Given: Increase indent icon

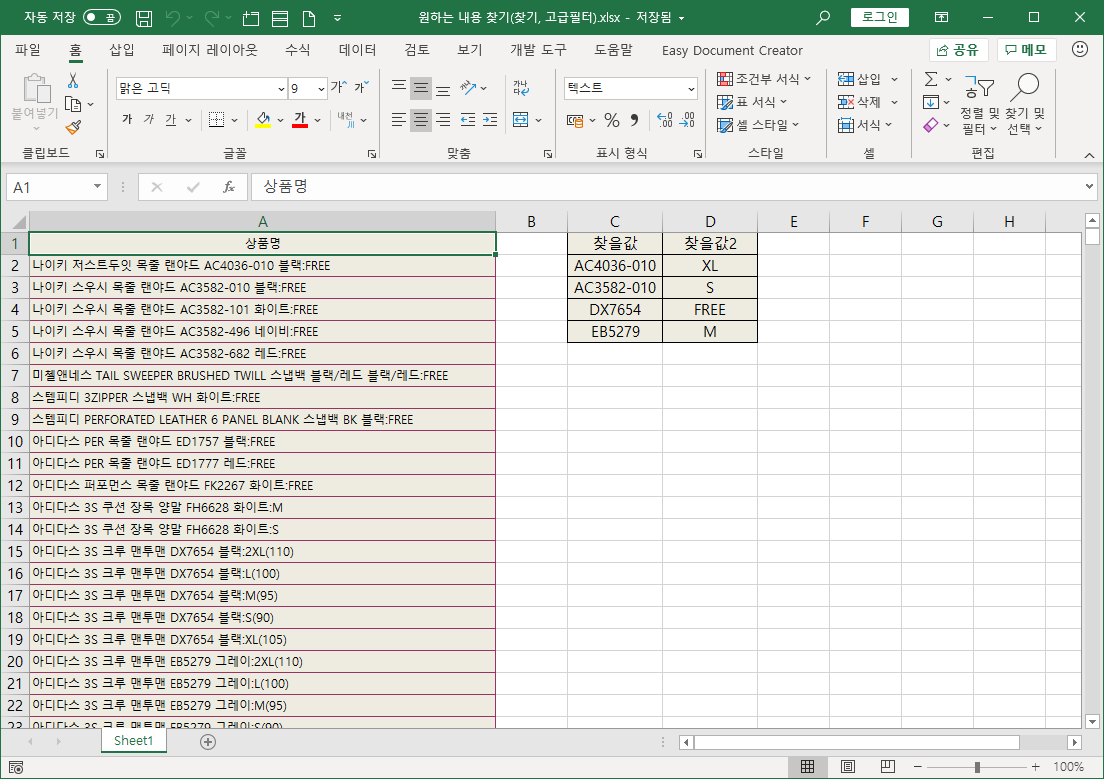Looking at the screenshot, I should pyautogui.click(x=490, y=120).
